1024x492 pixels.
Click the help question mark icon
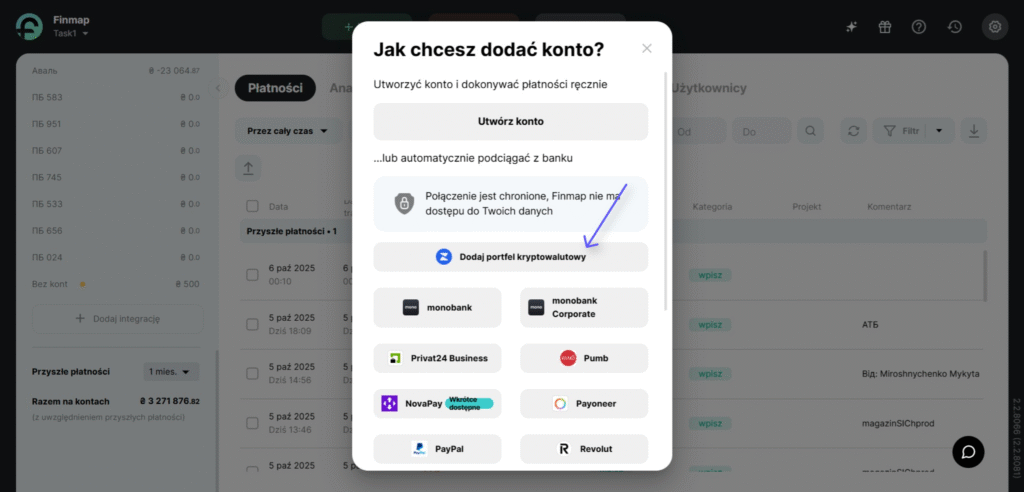(x=919, y=27)
